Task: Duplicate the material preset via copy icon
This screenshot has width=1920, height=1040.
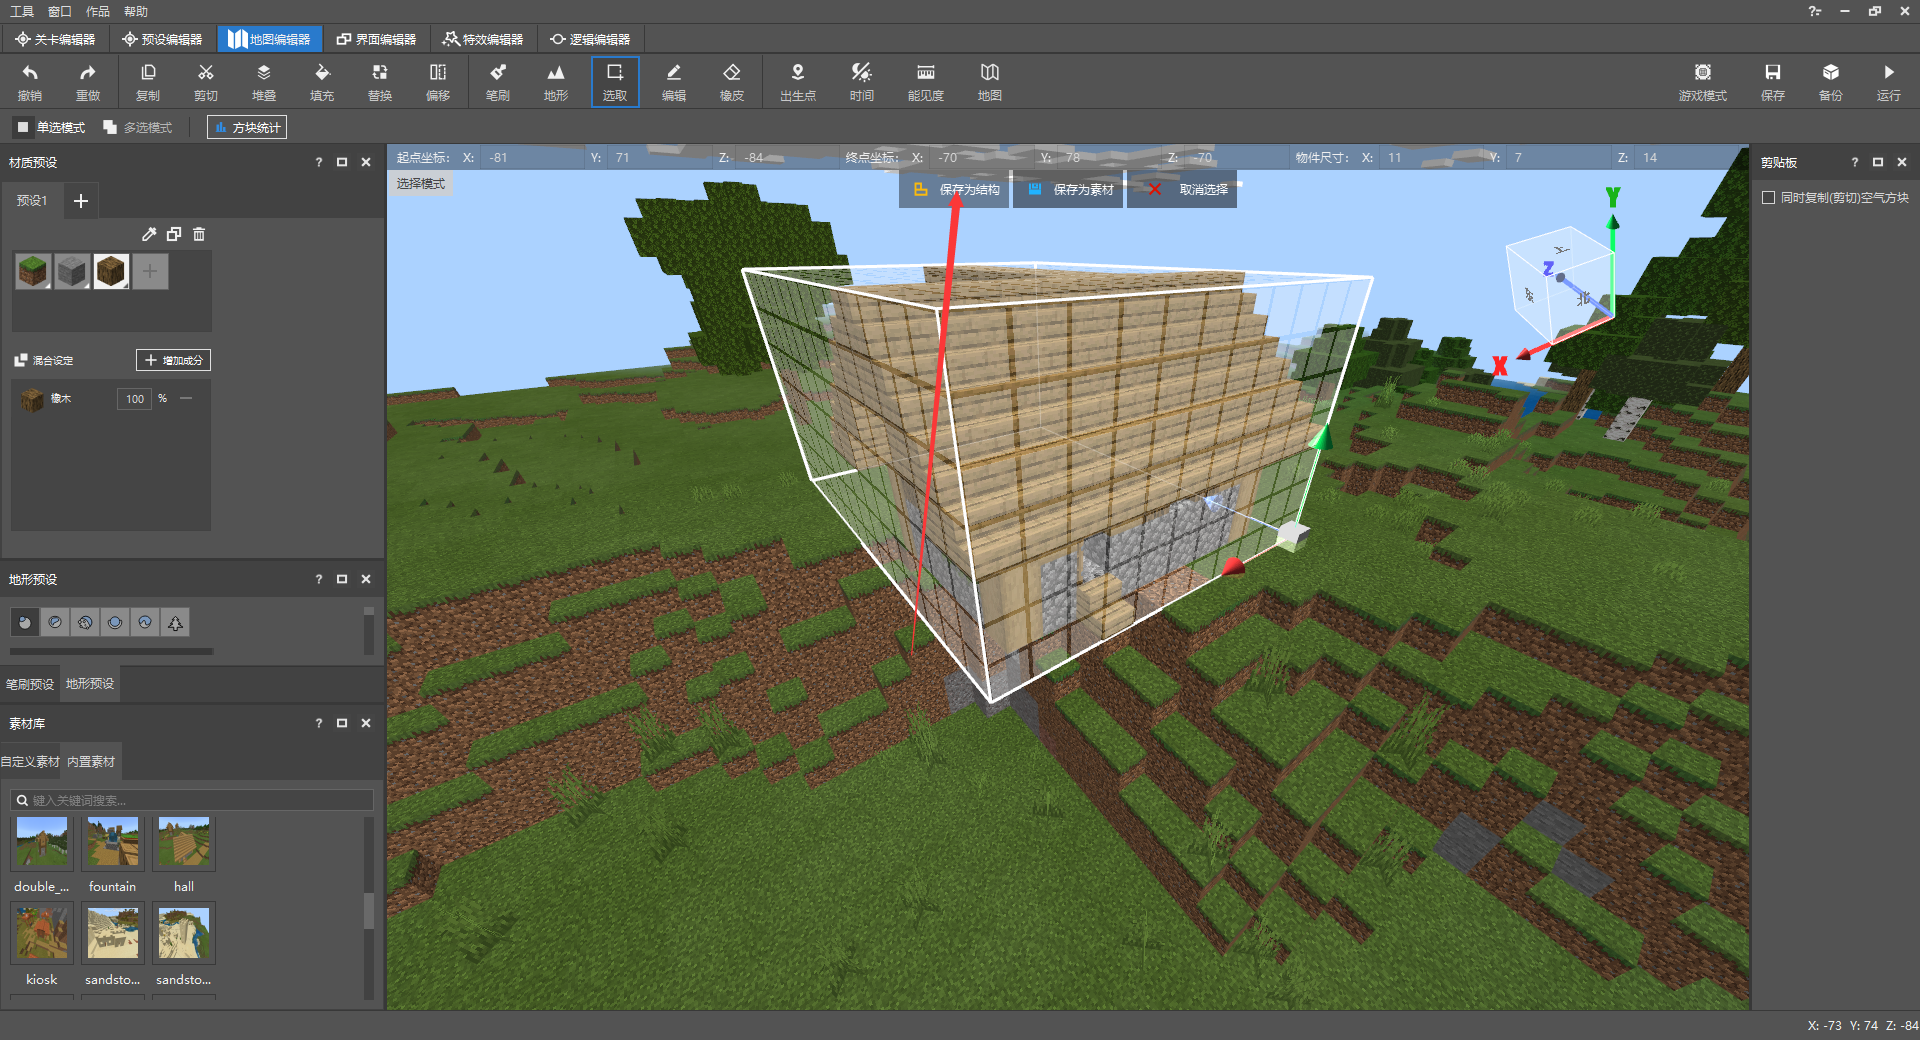Action: click(x=174, y=234)
